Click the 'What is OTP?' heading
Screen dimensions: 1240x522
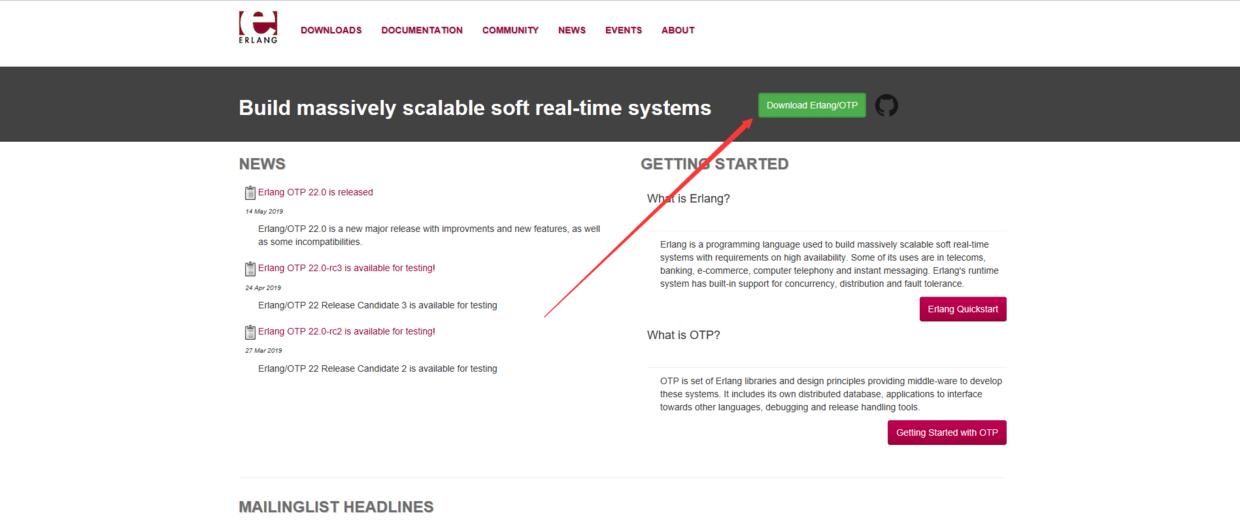(x=684, y=335)
